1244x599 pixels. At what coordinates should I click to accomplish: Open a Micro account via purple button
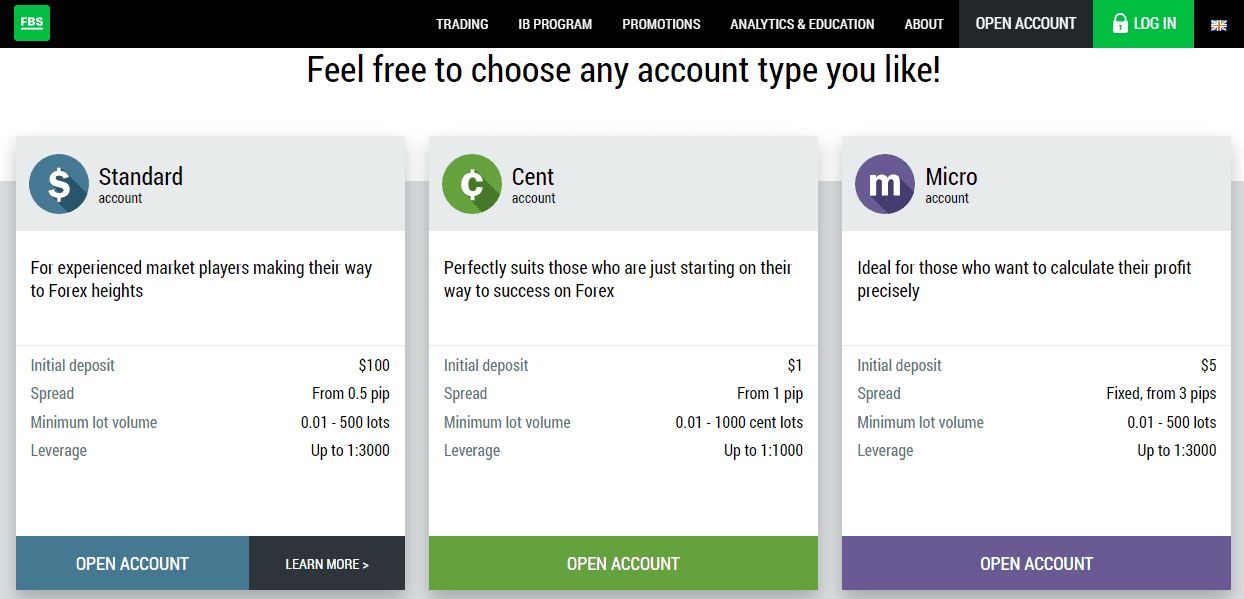coord(1036,564)
